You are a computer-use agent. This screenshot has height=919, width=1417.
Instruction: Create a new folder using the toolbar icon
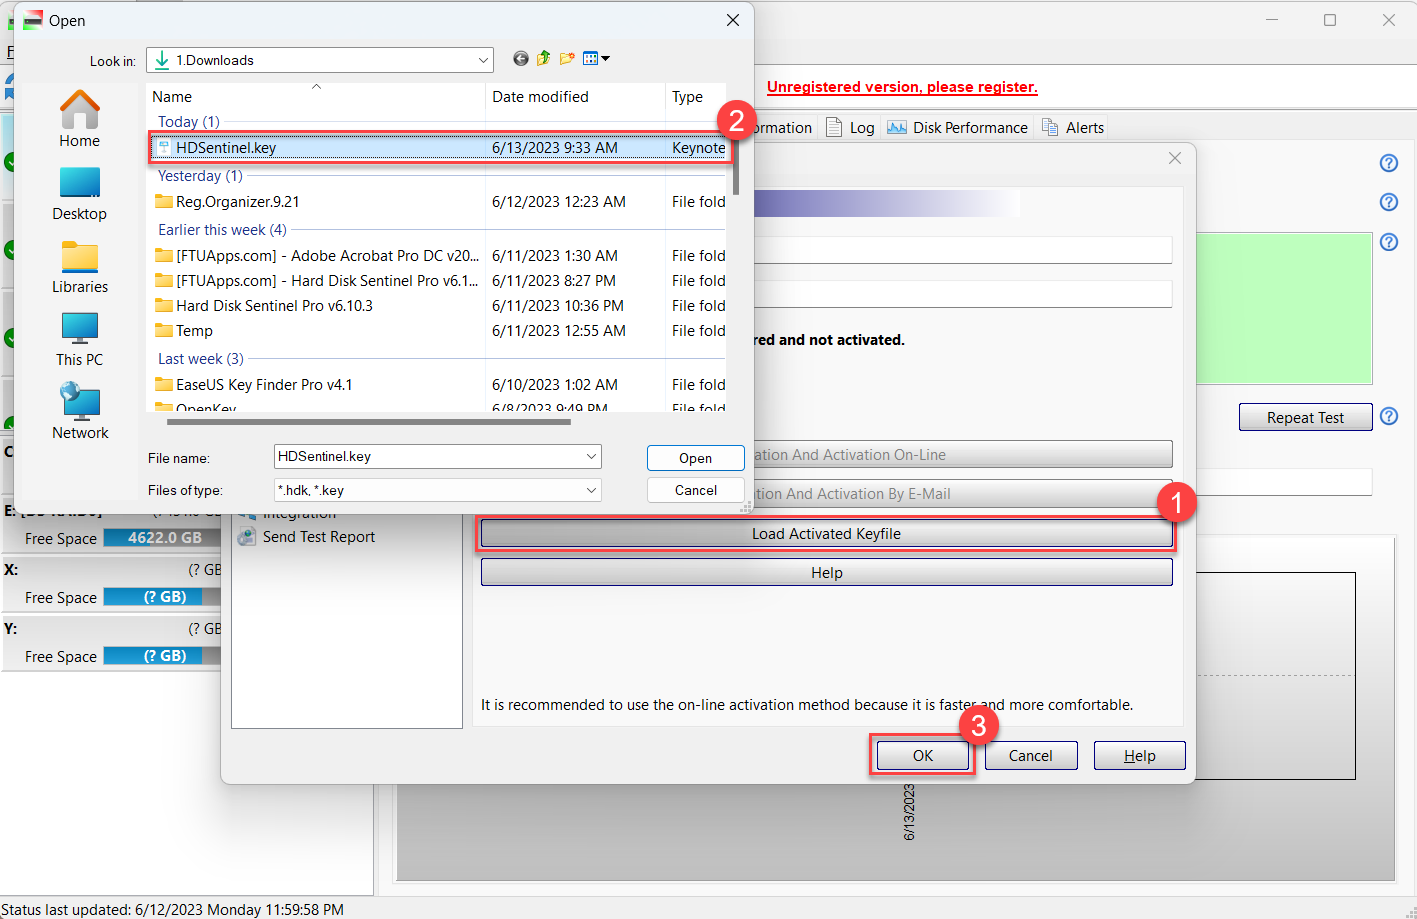(x=567, y=59)
